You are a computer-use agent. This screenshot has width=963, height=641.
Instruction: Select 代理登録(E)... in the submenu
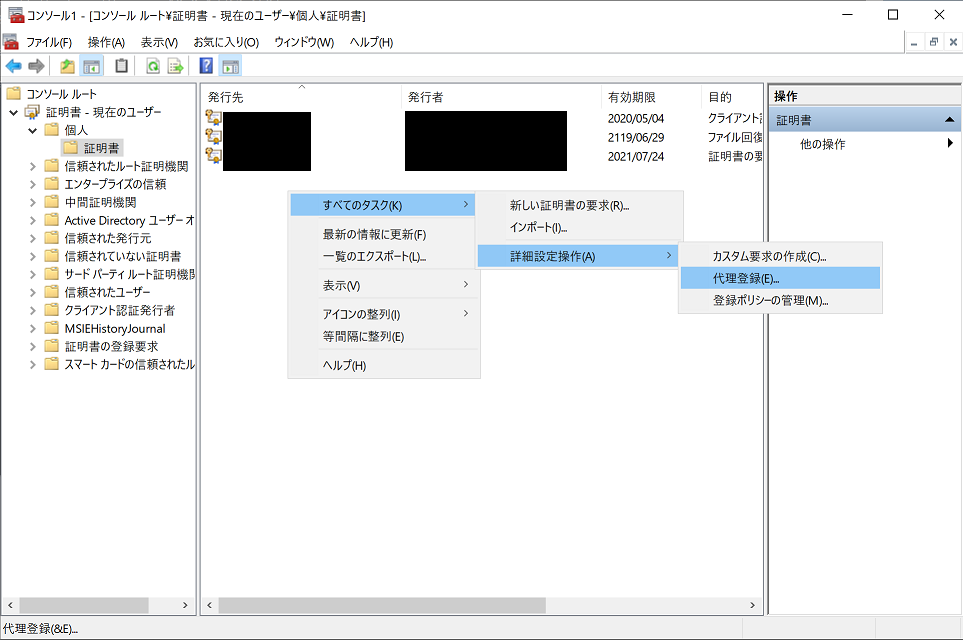click(x=746, y=278)
